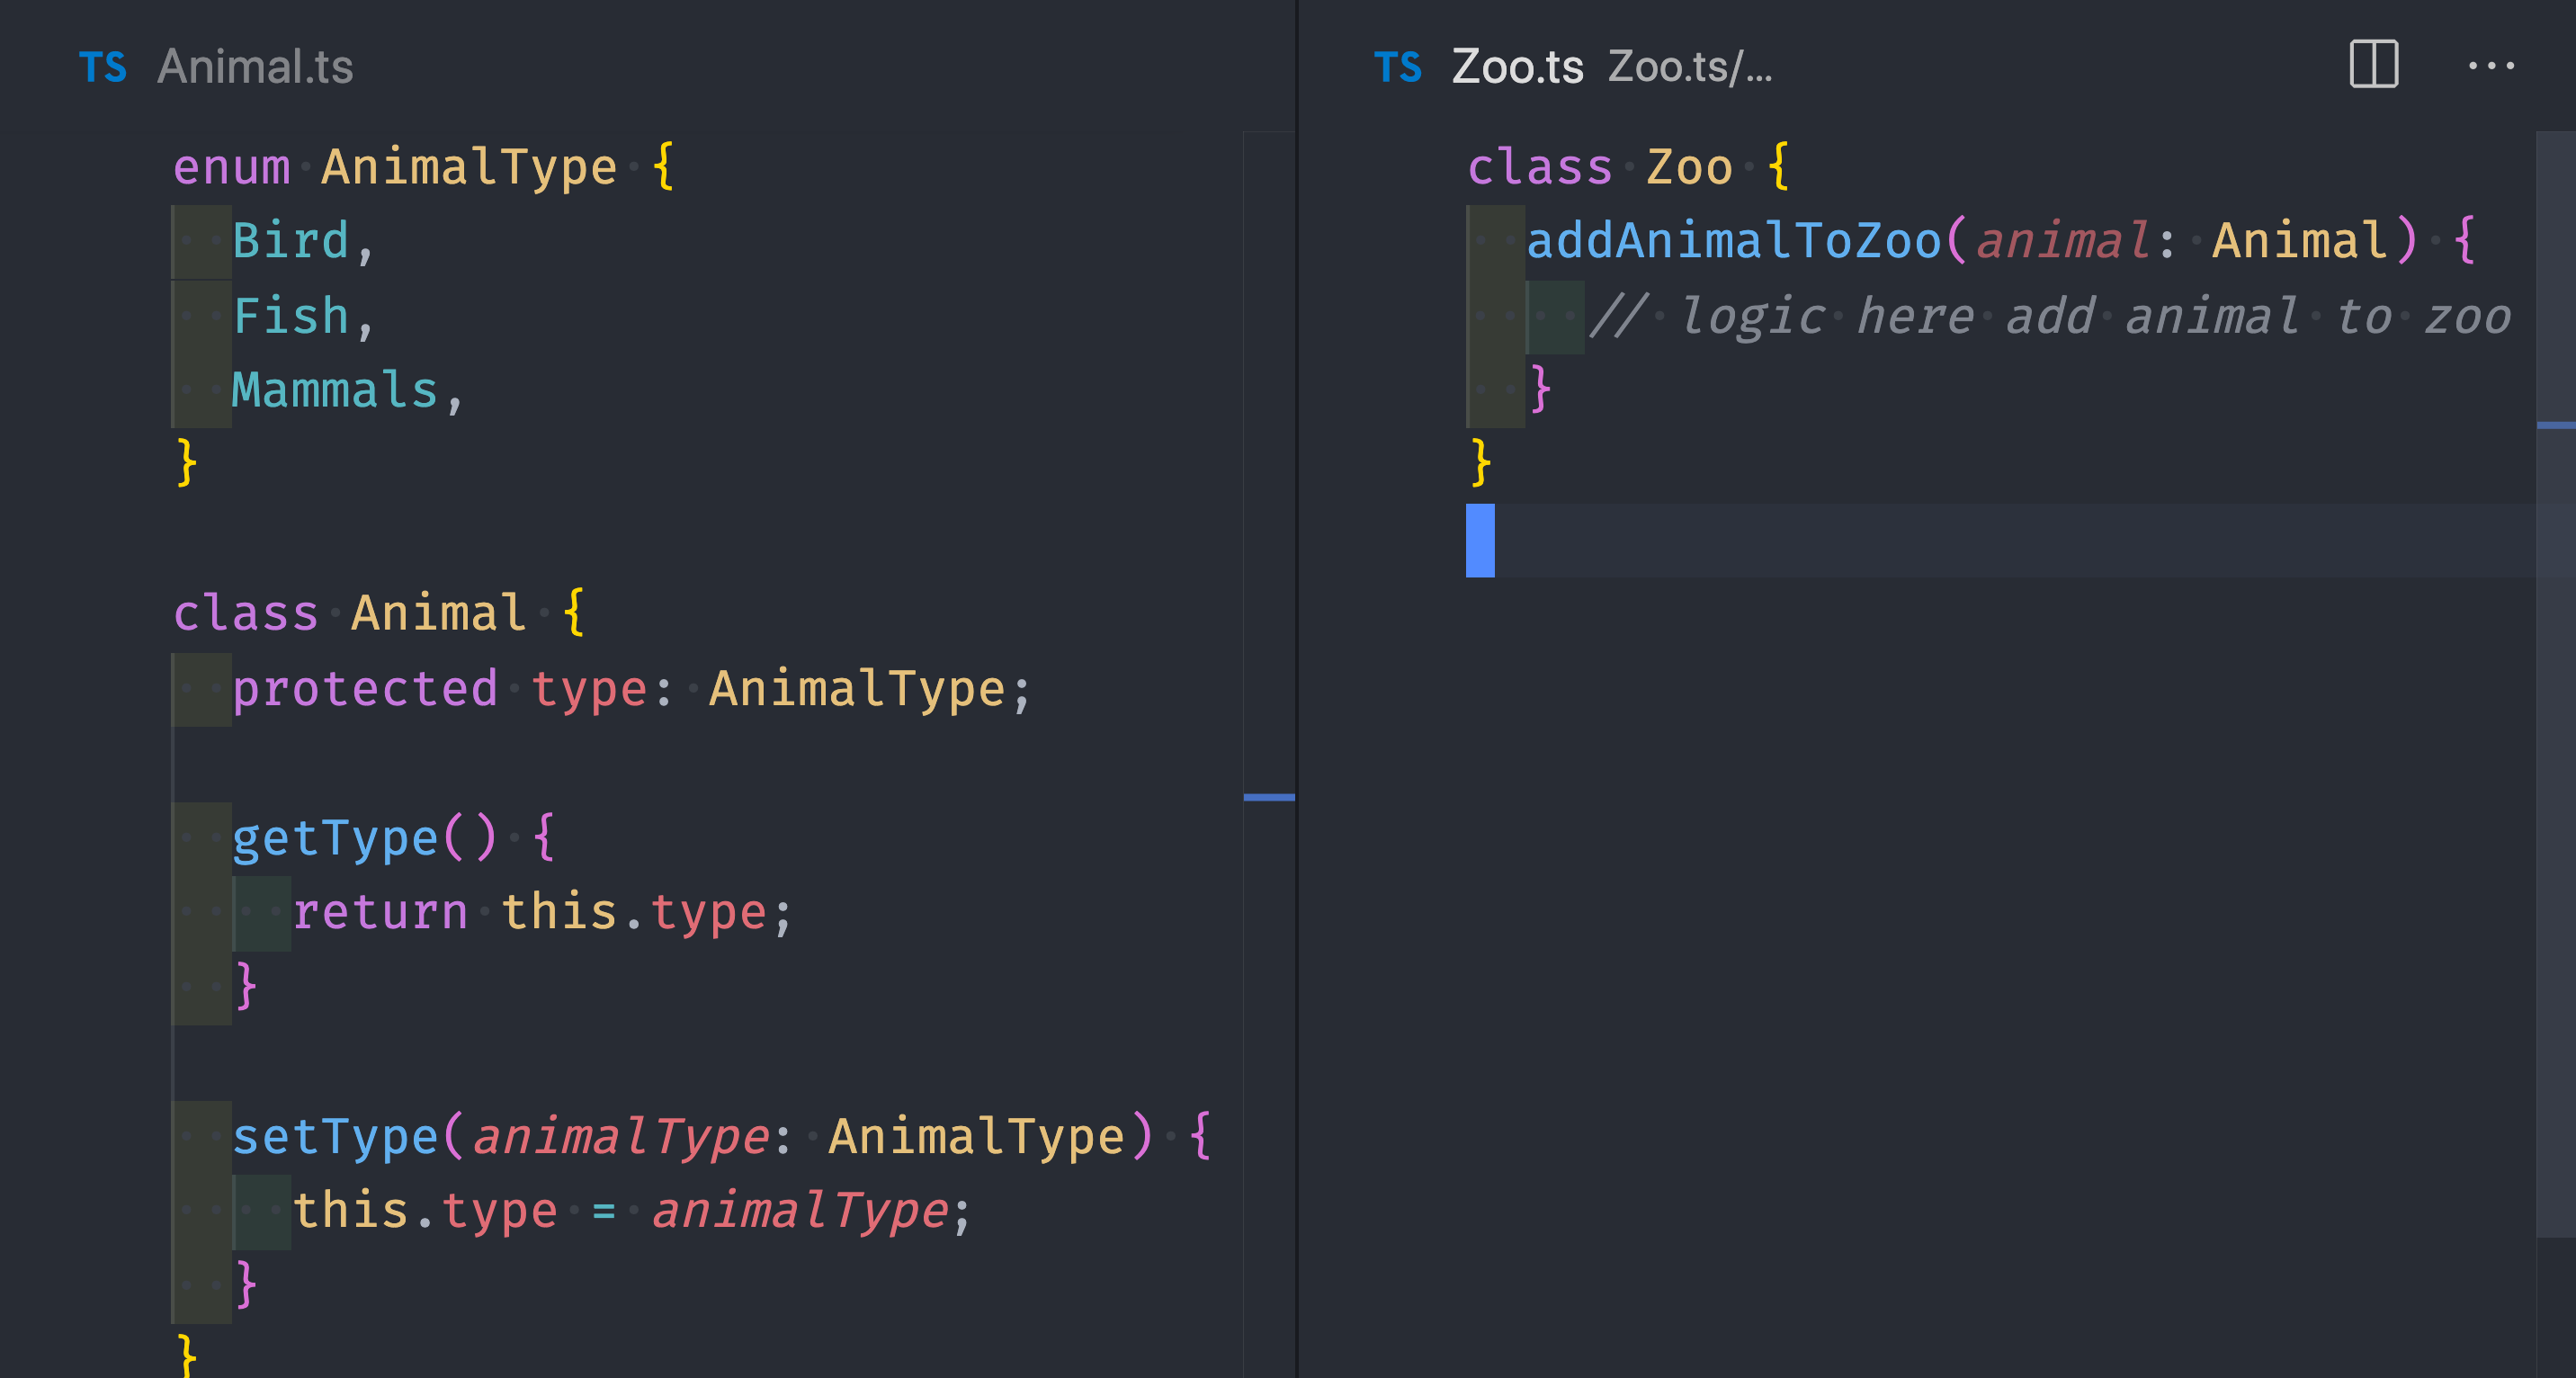The image size is (2576, 1378).
Task: Click the 'Fish' enum member
Action: (291, 316)
